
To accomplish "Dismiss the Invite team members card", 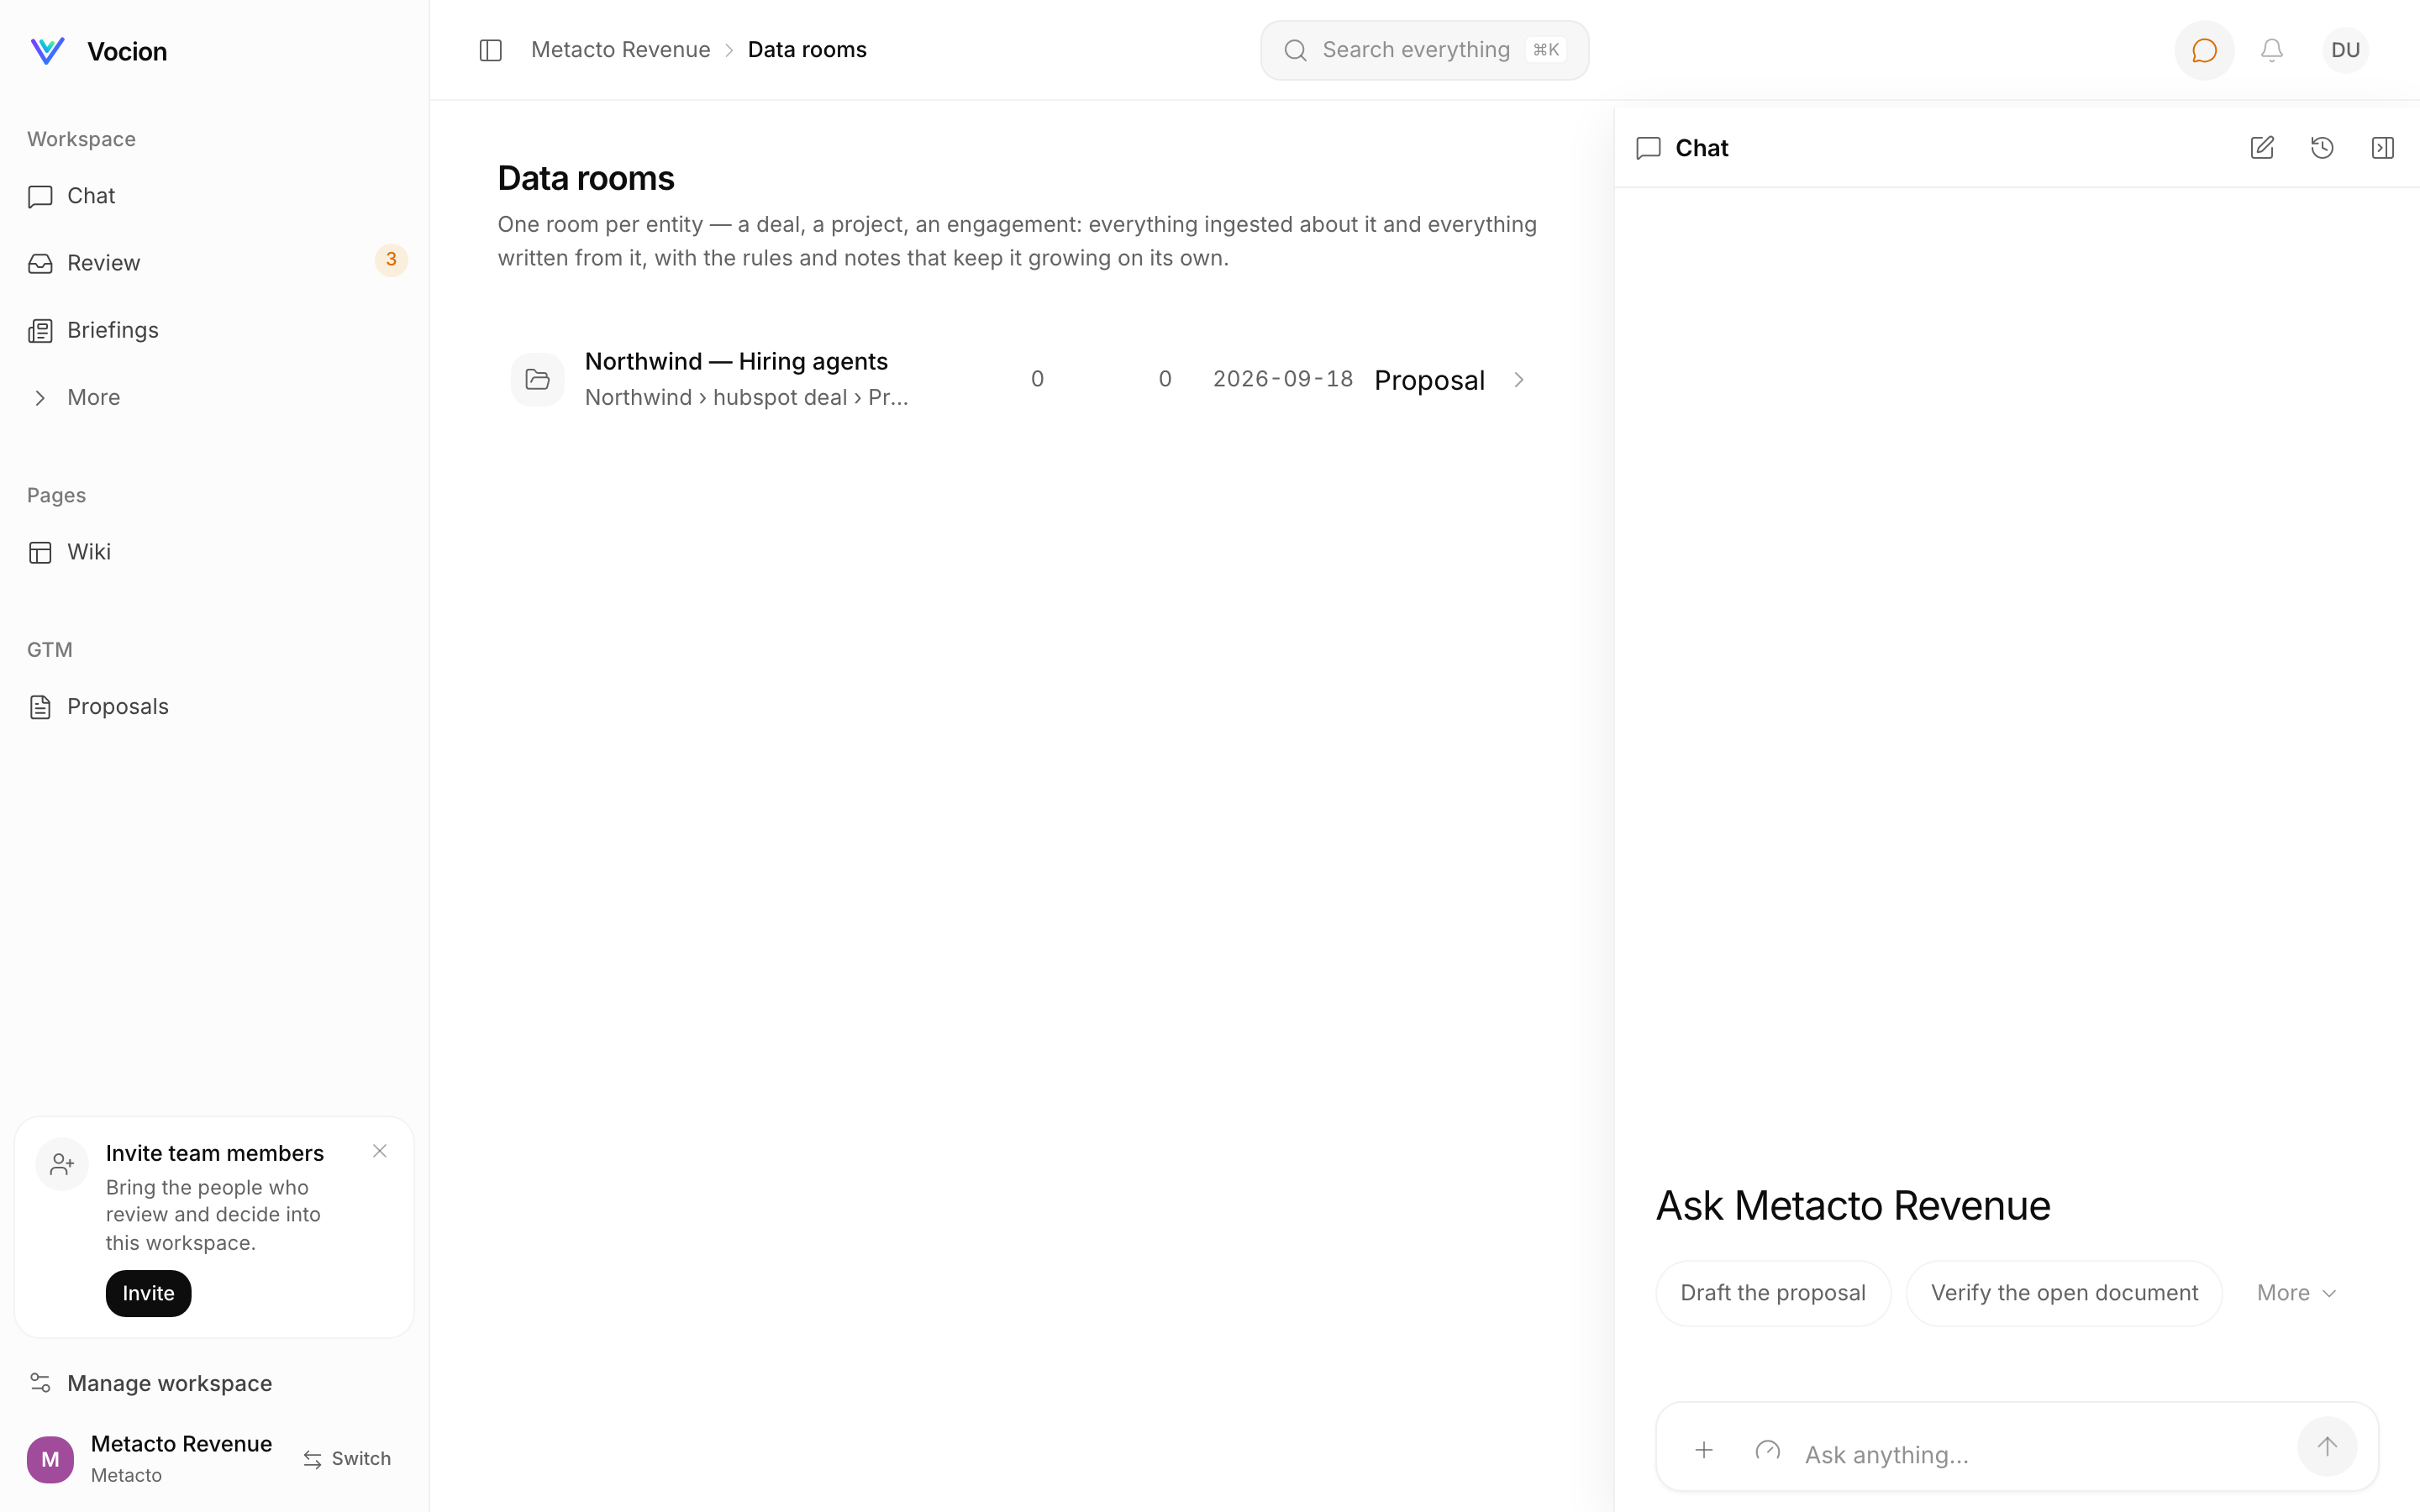I will click(380, 1151).
